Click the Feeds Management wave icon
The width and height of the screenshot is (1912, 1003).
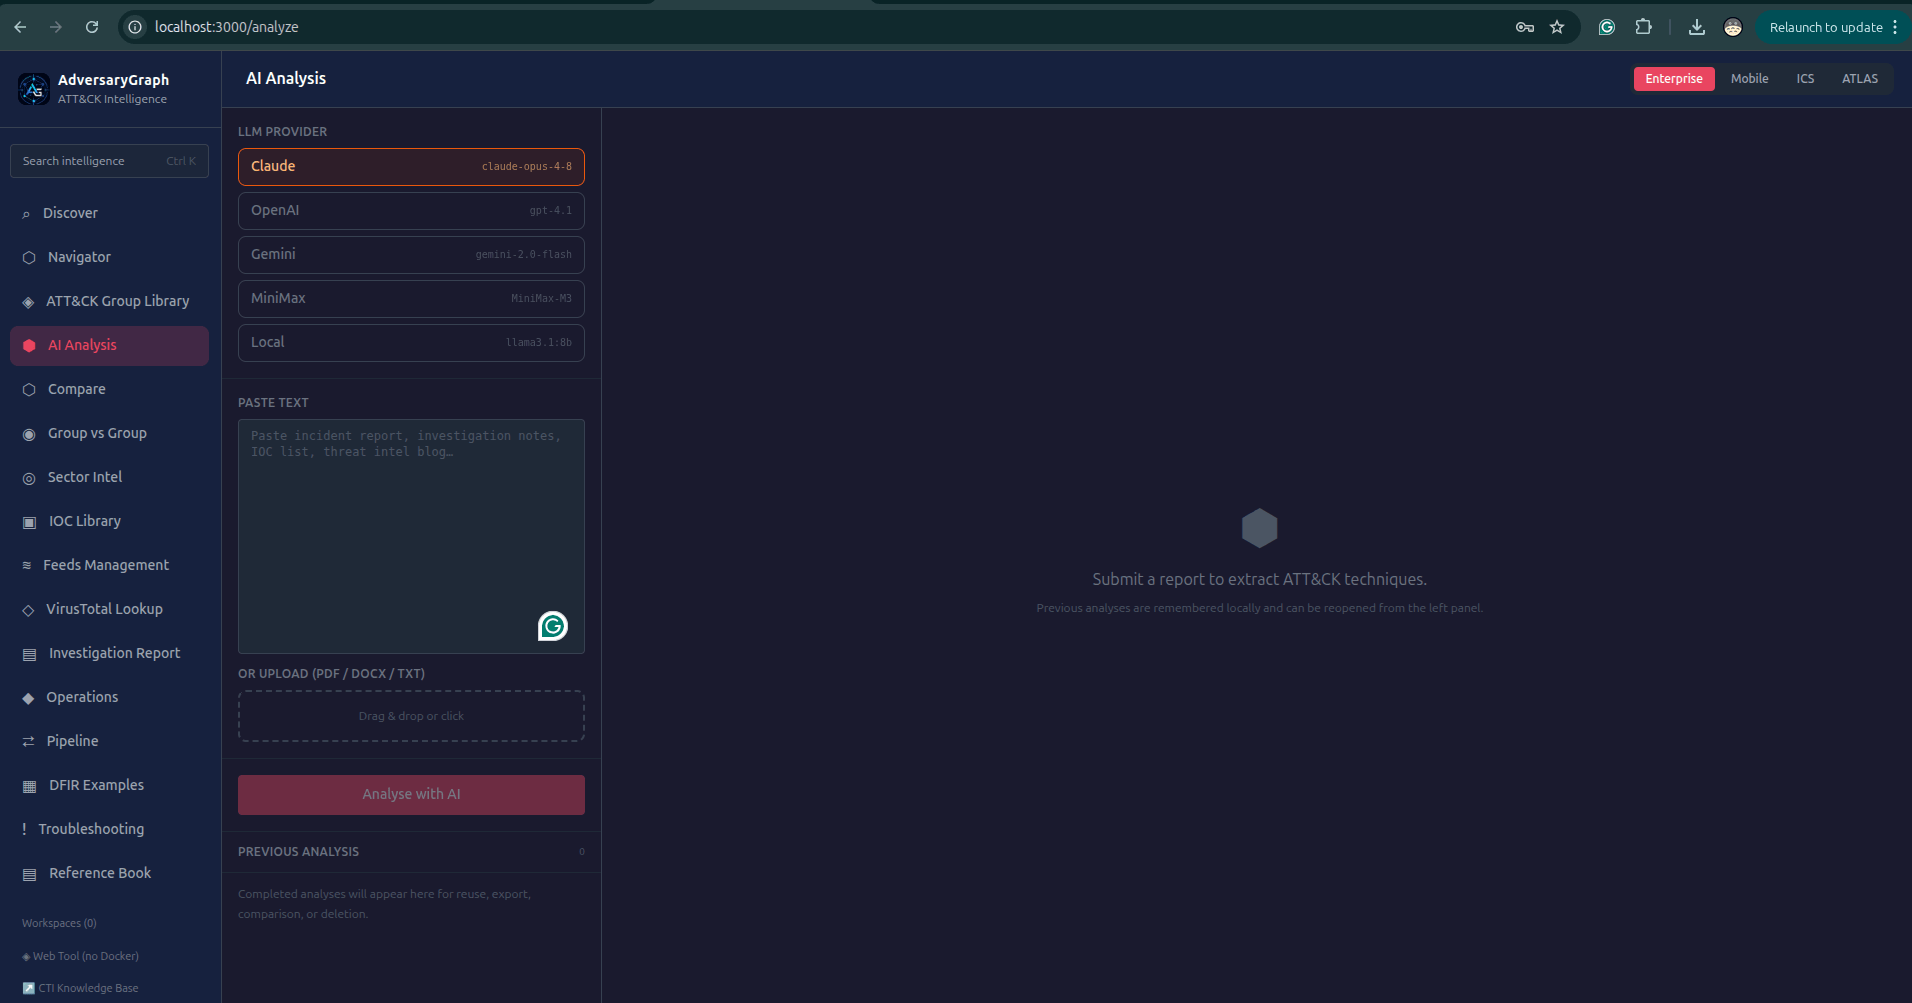(27, 566)
